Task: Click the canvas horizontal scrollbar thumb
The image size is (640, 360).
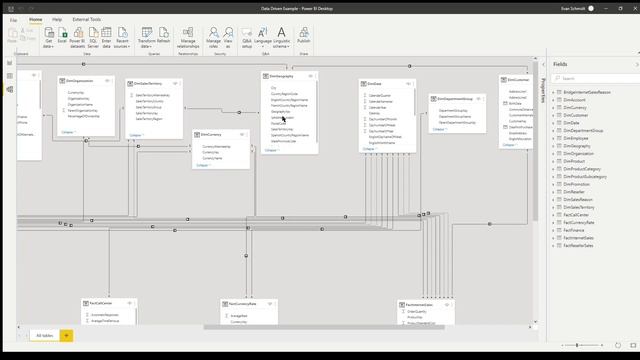Action: tap(324, 327)
